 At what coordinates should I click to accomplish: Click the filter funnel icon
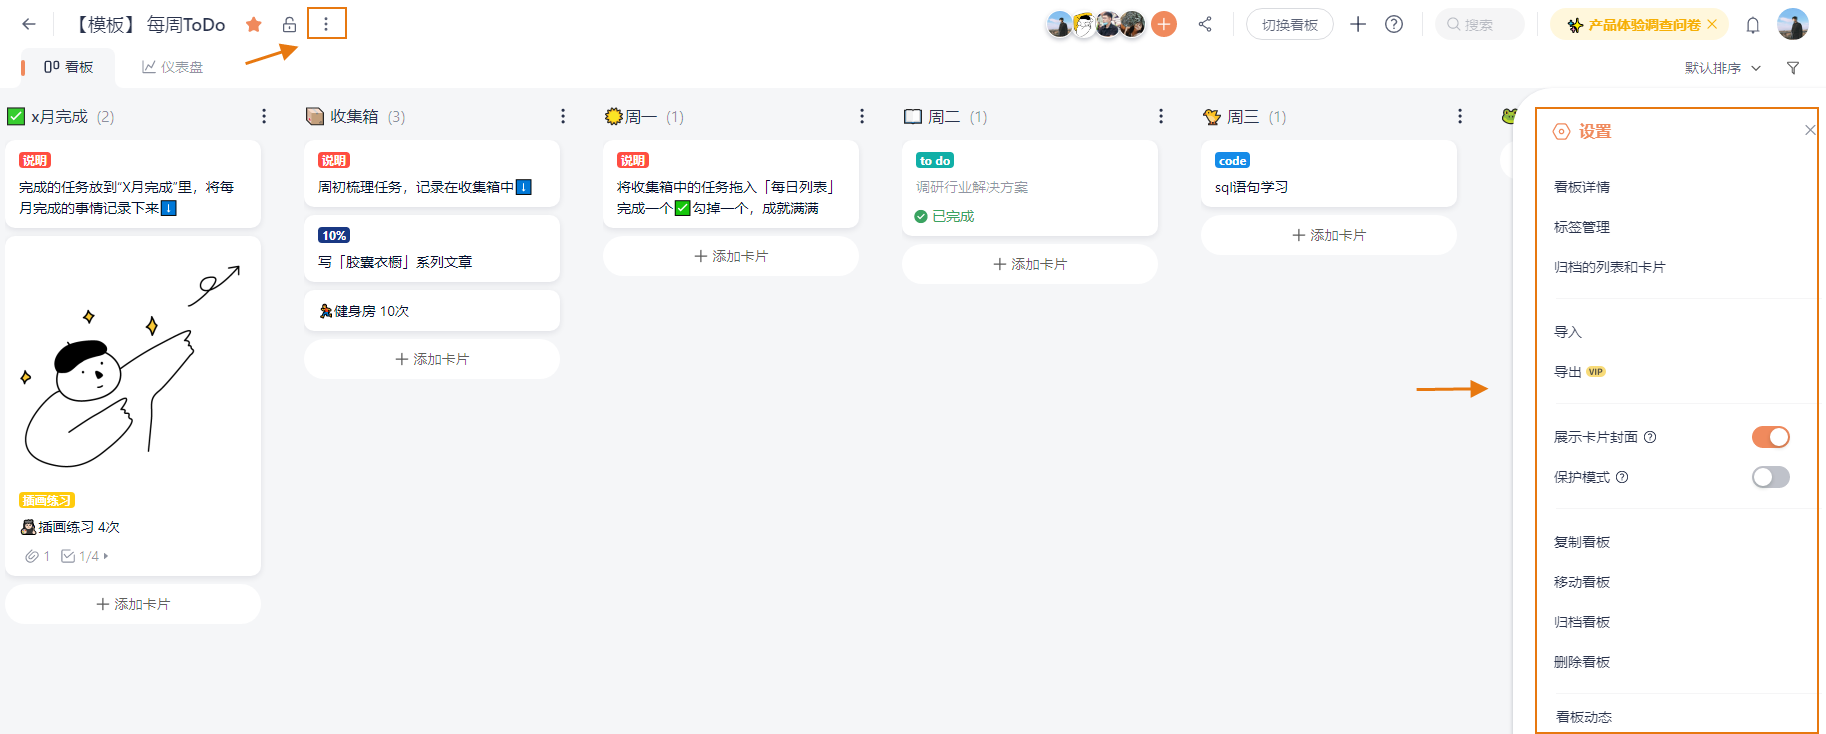point(1793,68)
